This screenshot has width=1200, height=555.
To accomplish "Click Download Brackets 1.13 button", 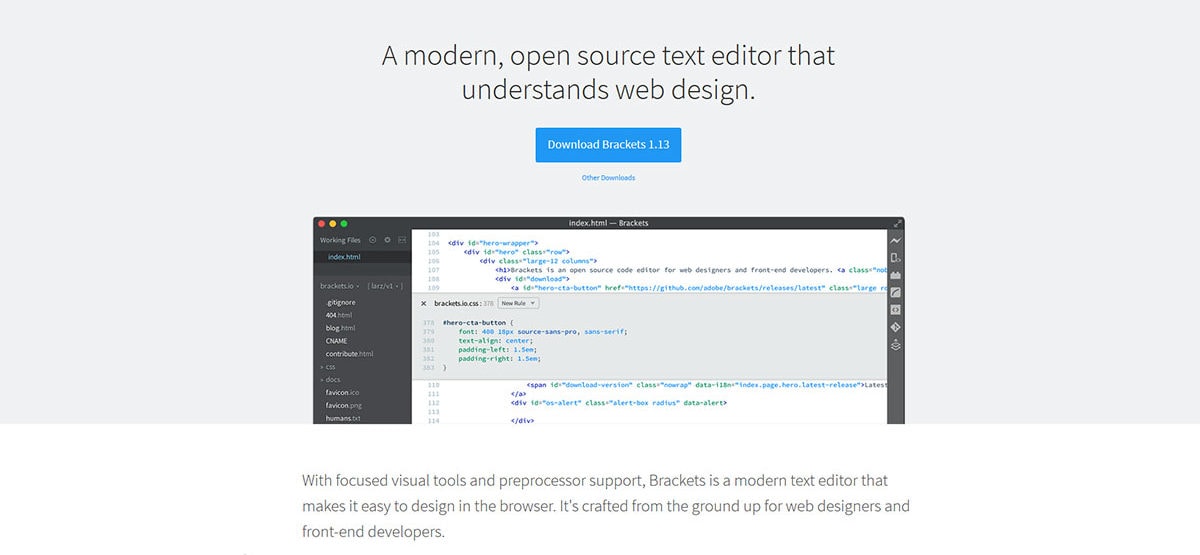I will tap(608, 144).
